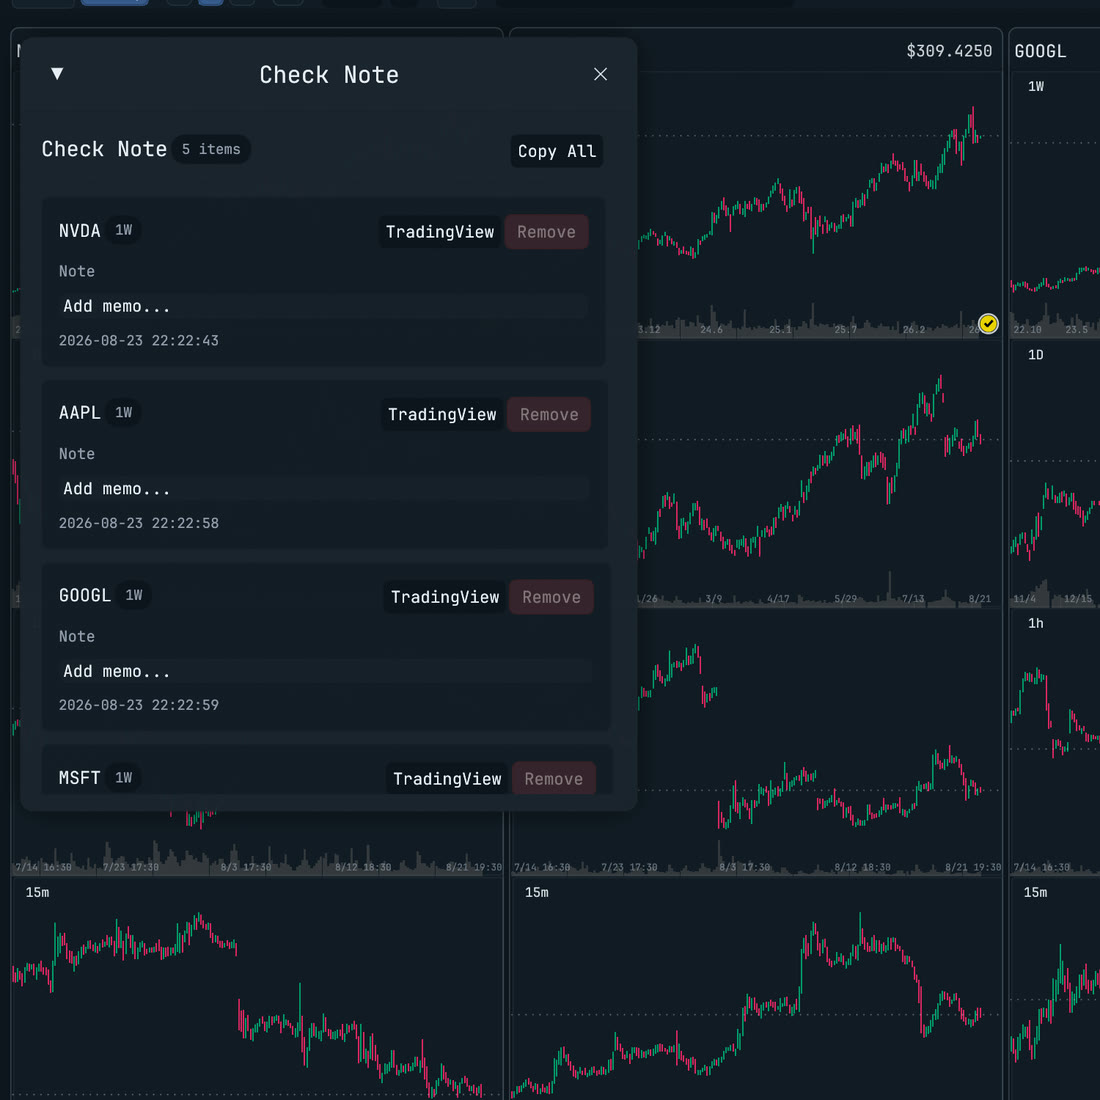Click the 1D label in the GOOGL chart panel
This screenshot has width=1100, height=1100.
(x=1035, y=355)
